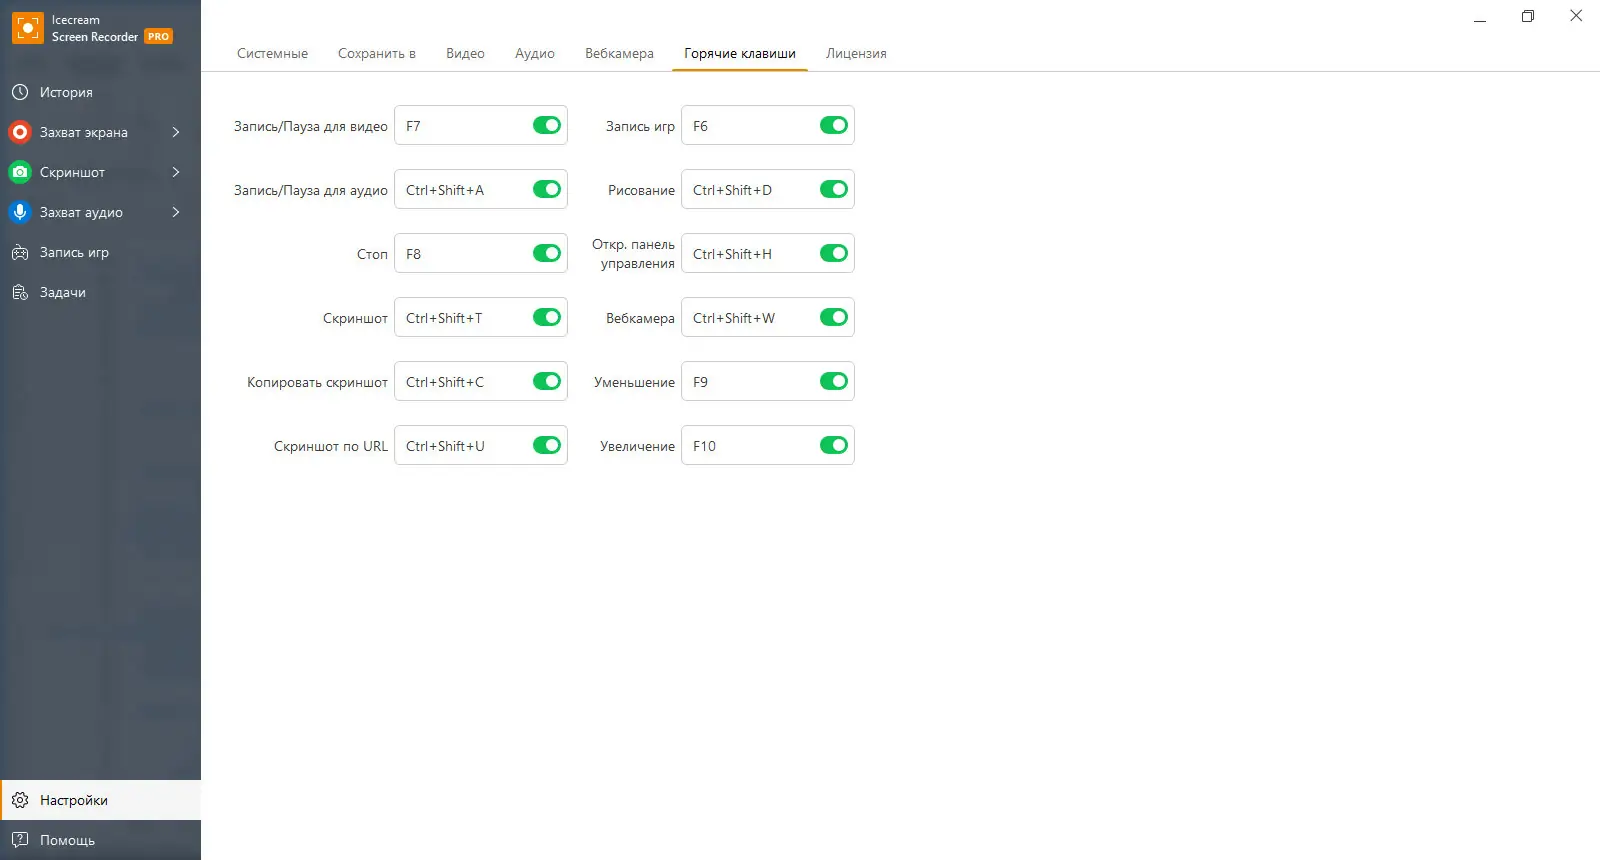This screenshot has height=860, width=1600.
Task: Disable the Запись игр F6 hotkey toggle
Action: pyautogui.click(x=834, y=125)
